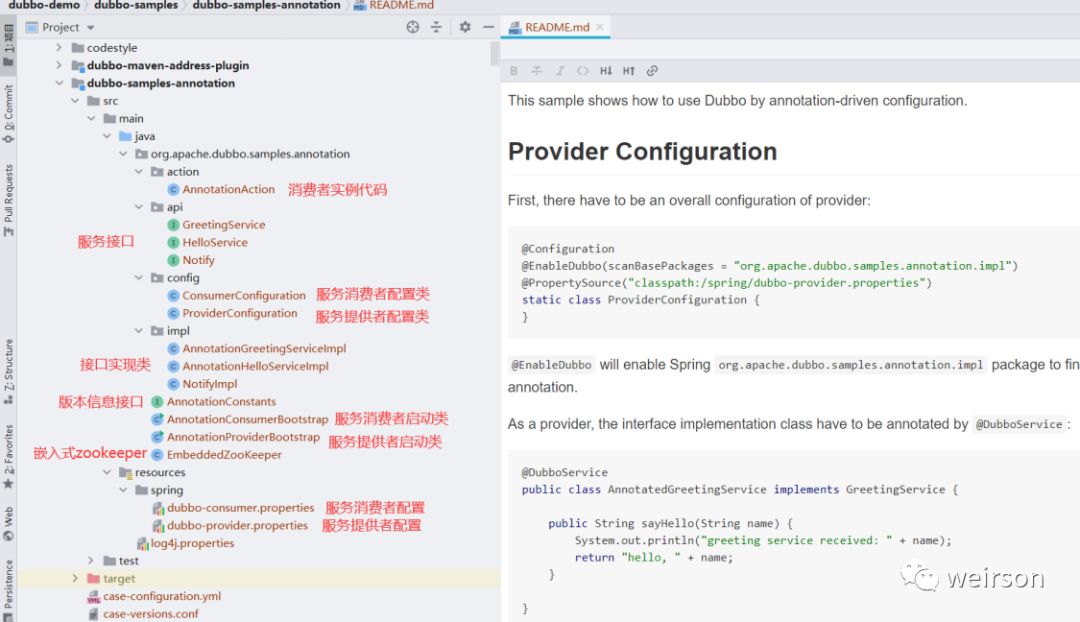The image size is (1080, 622).
Task: Apply strikethrough formatting in markdown toolbar
Action: (536, 71)
